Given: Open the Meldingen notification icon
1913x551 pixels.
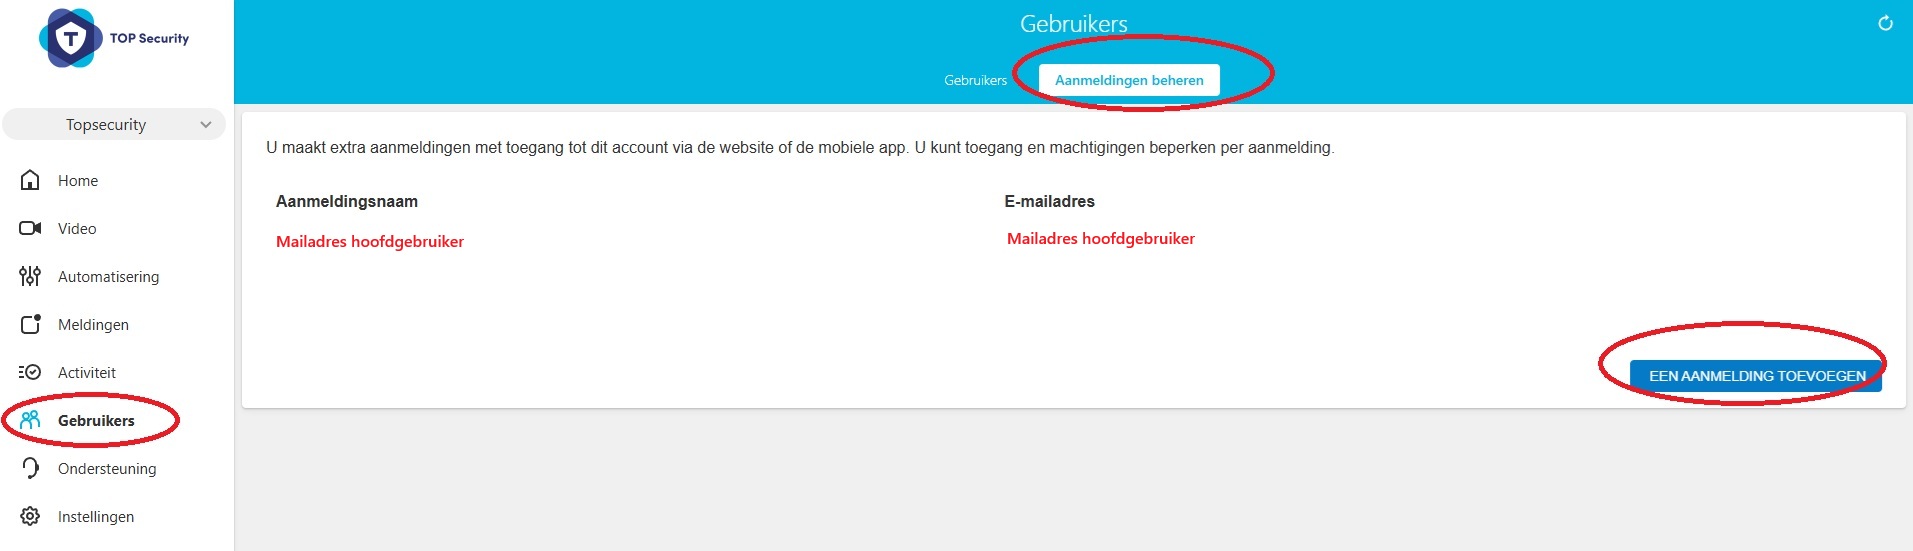Looking at the screenshot, I should pyautogui.click(x=30, y=324).
